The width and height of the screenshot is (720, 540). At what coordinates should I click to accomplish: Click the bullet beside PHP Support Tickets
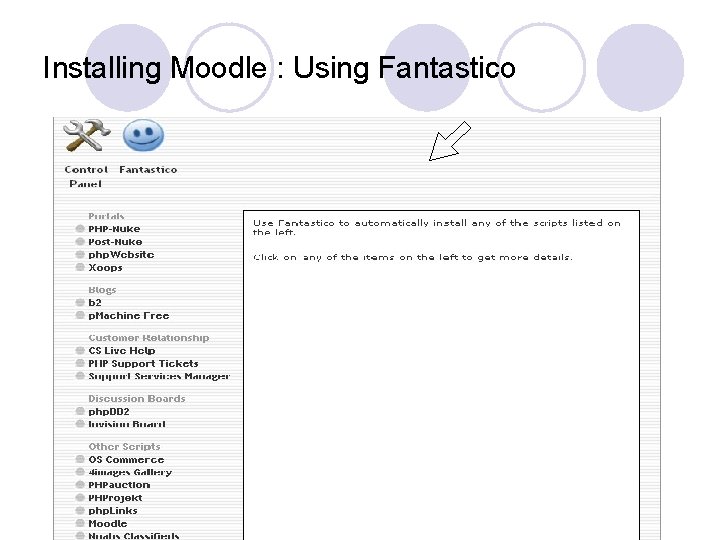point(80,363)
